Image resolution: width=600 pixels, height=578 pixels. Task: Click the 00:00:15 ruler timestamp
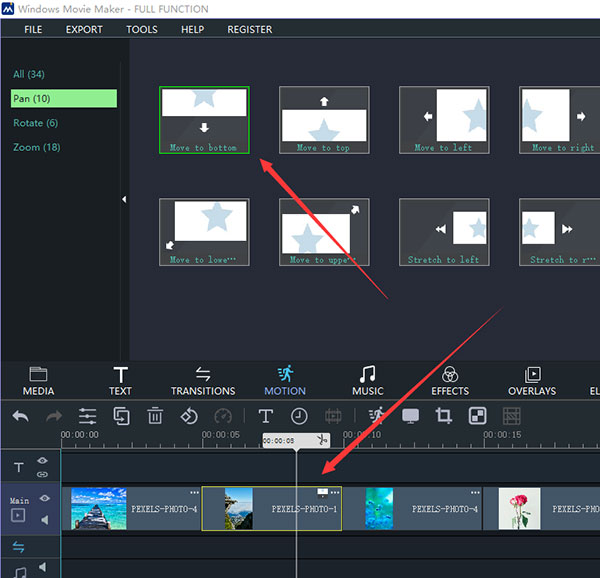click(502, 435)
